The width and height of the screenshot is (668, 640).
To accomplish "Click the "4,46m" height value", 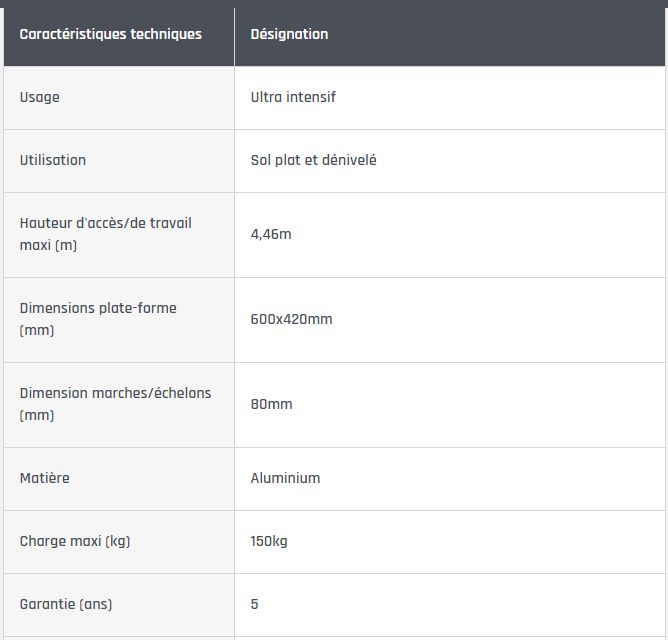I will [271, 234].
